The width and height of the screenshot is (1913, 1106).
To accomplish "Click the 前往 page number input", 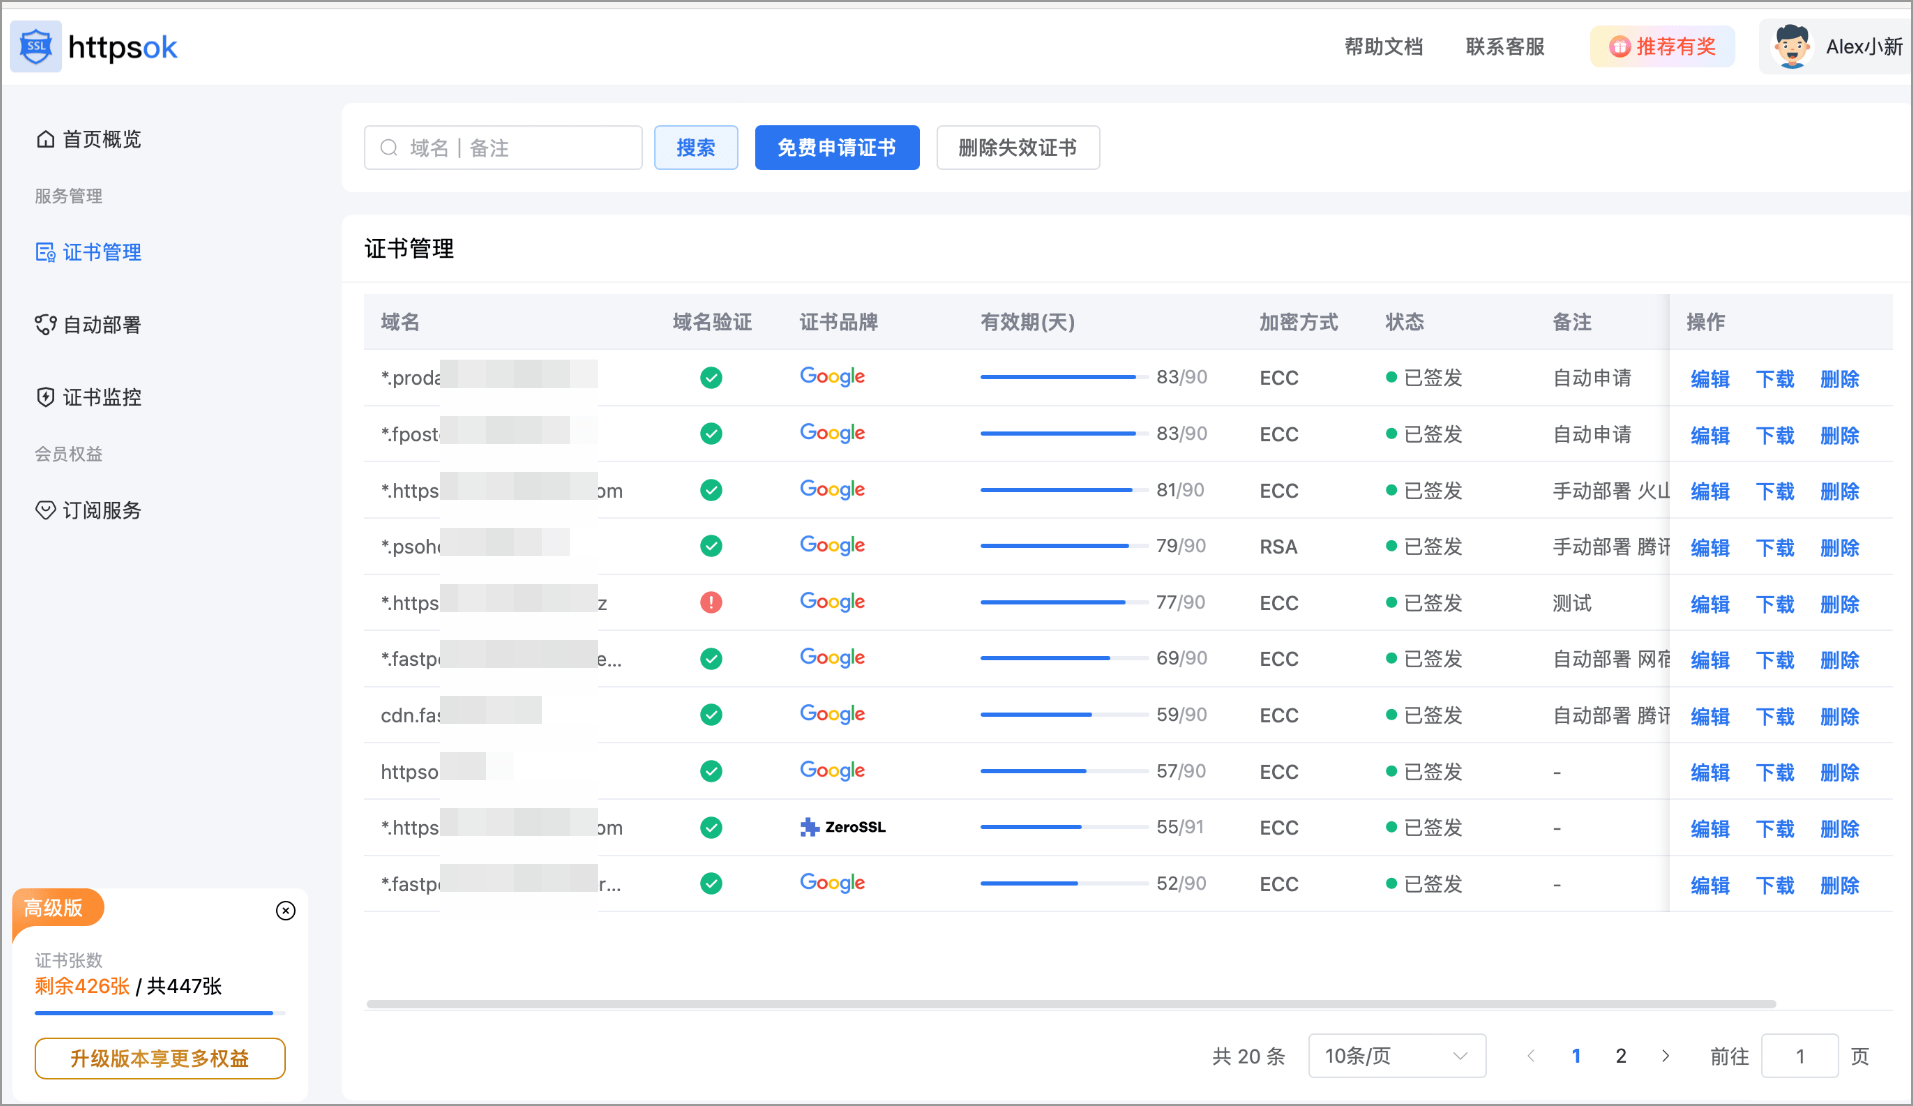I will 1800,1056.
